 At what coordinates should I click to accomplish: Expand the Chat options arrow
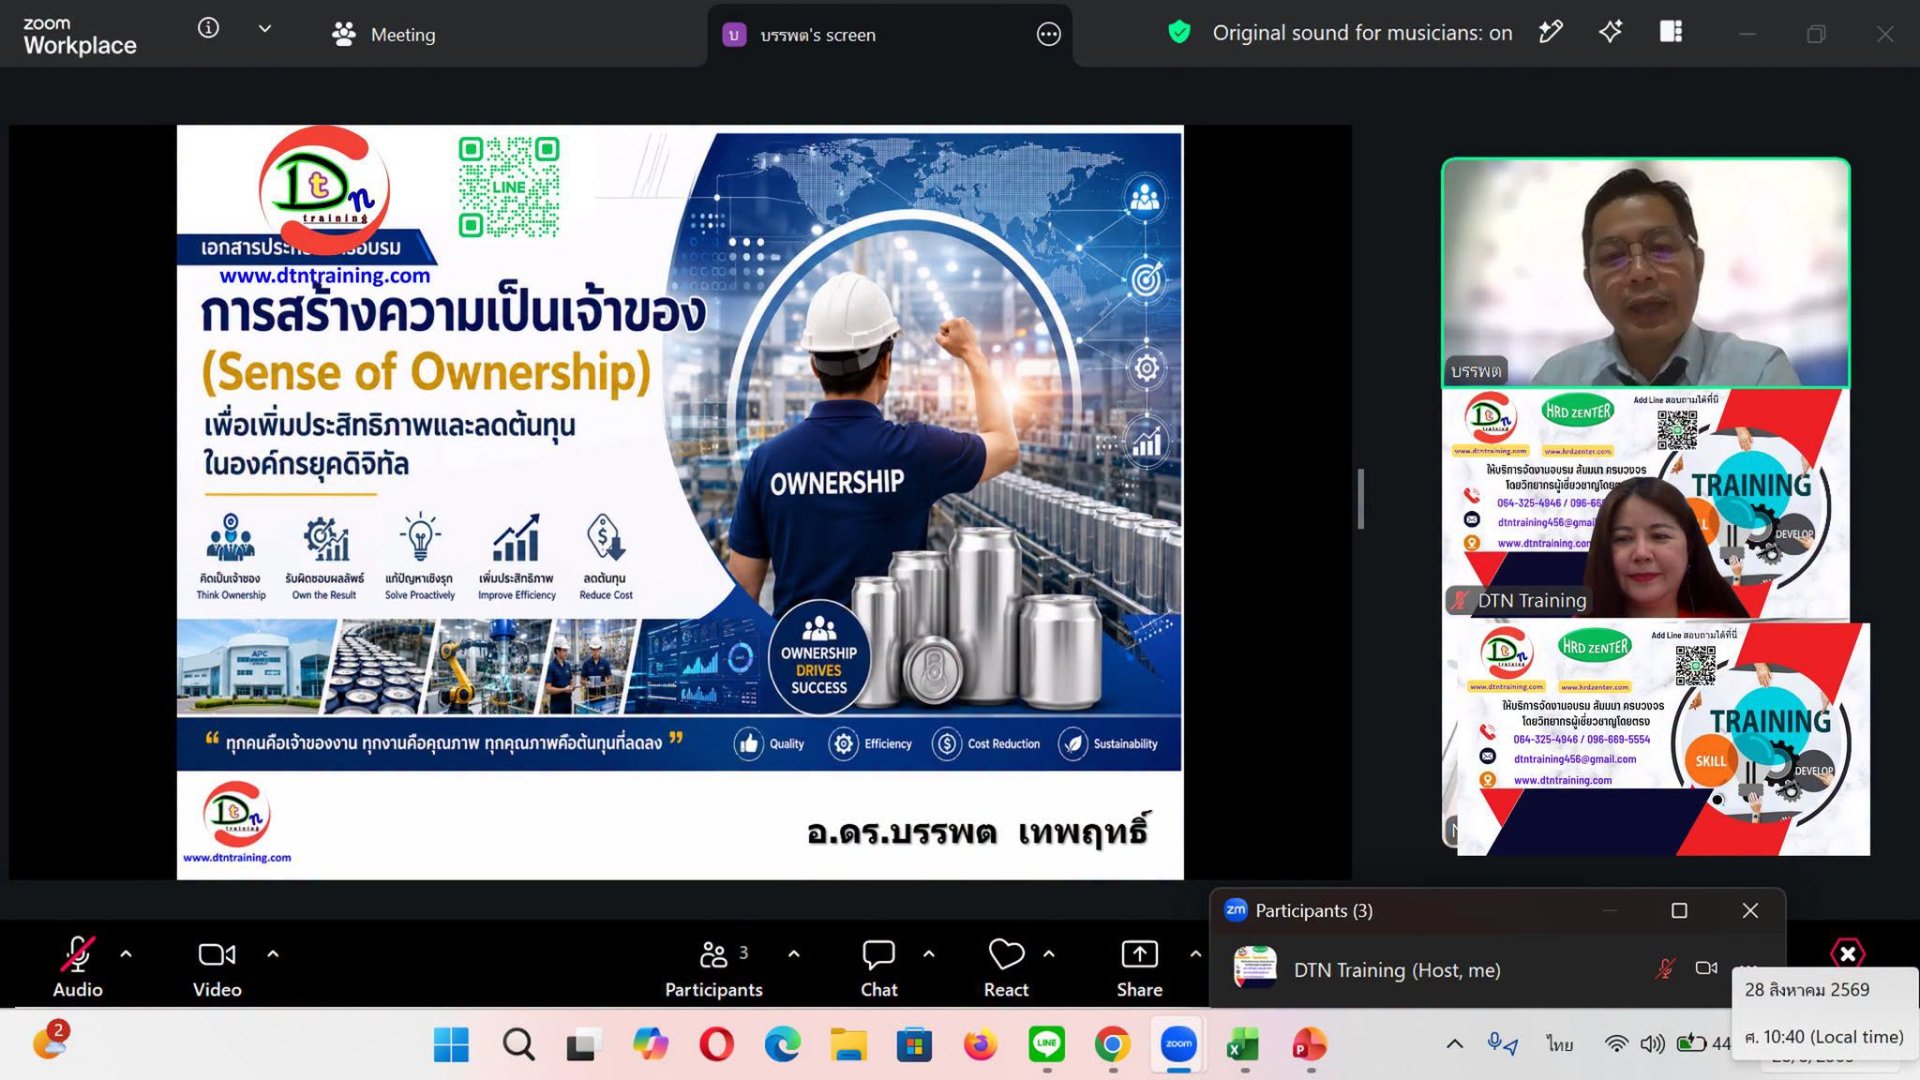point(929,954)
